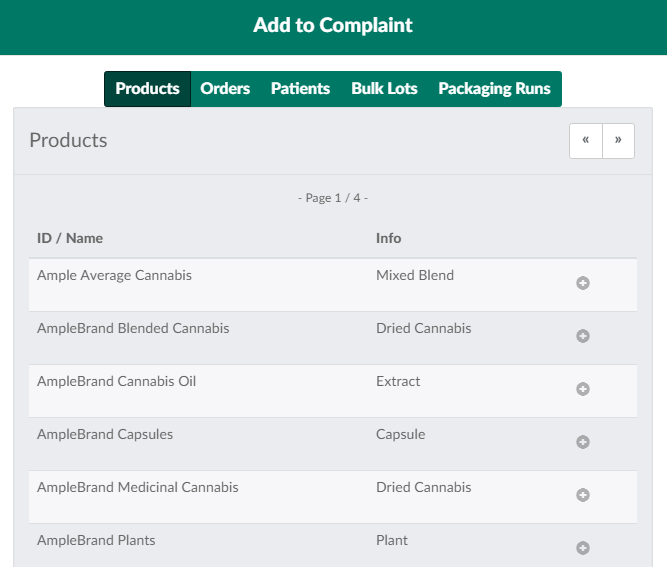
Task: Click the ID / Name column header
Action: tap(70, 238)
